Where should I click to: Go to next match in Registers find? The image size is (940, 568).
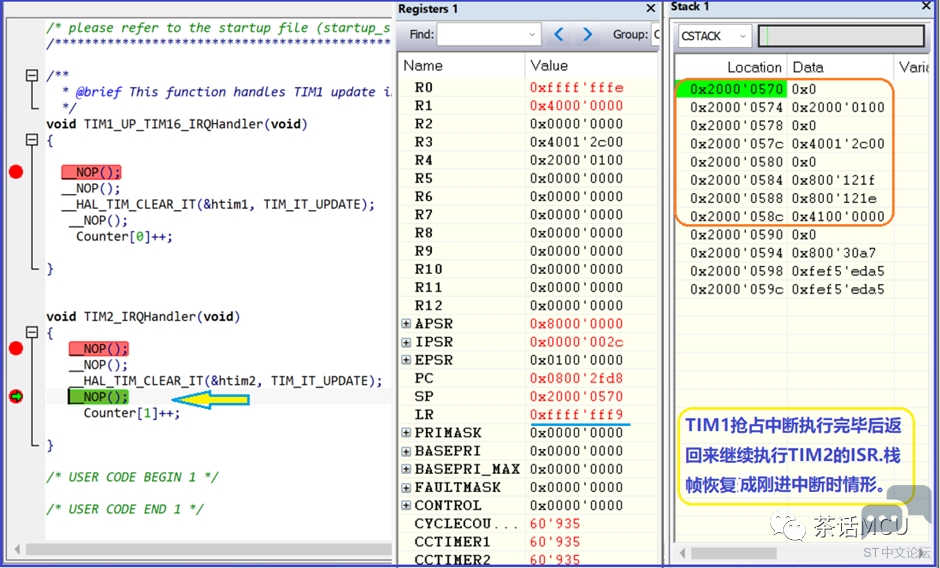[588, 34]
